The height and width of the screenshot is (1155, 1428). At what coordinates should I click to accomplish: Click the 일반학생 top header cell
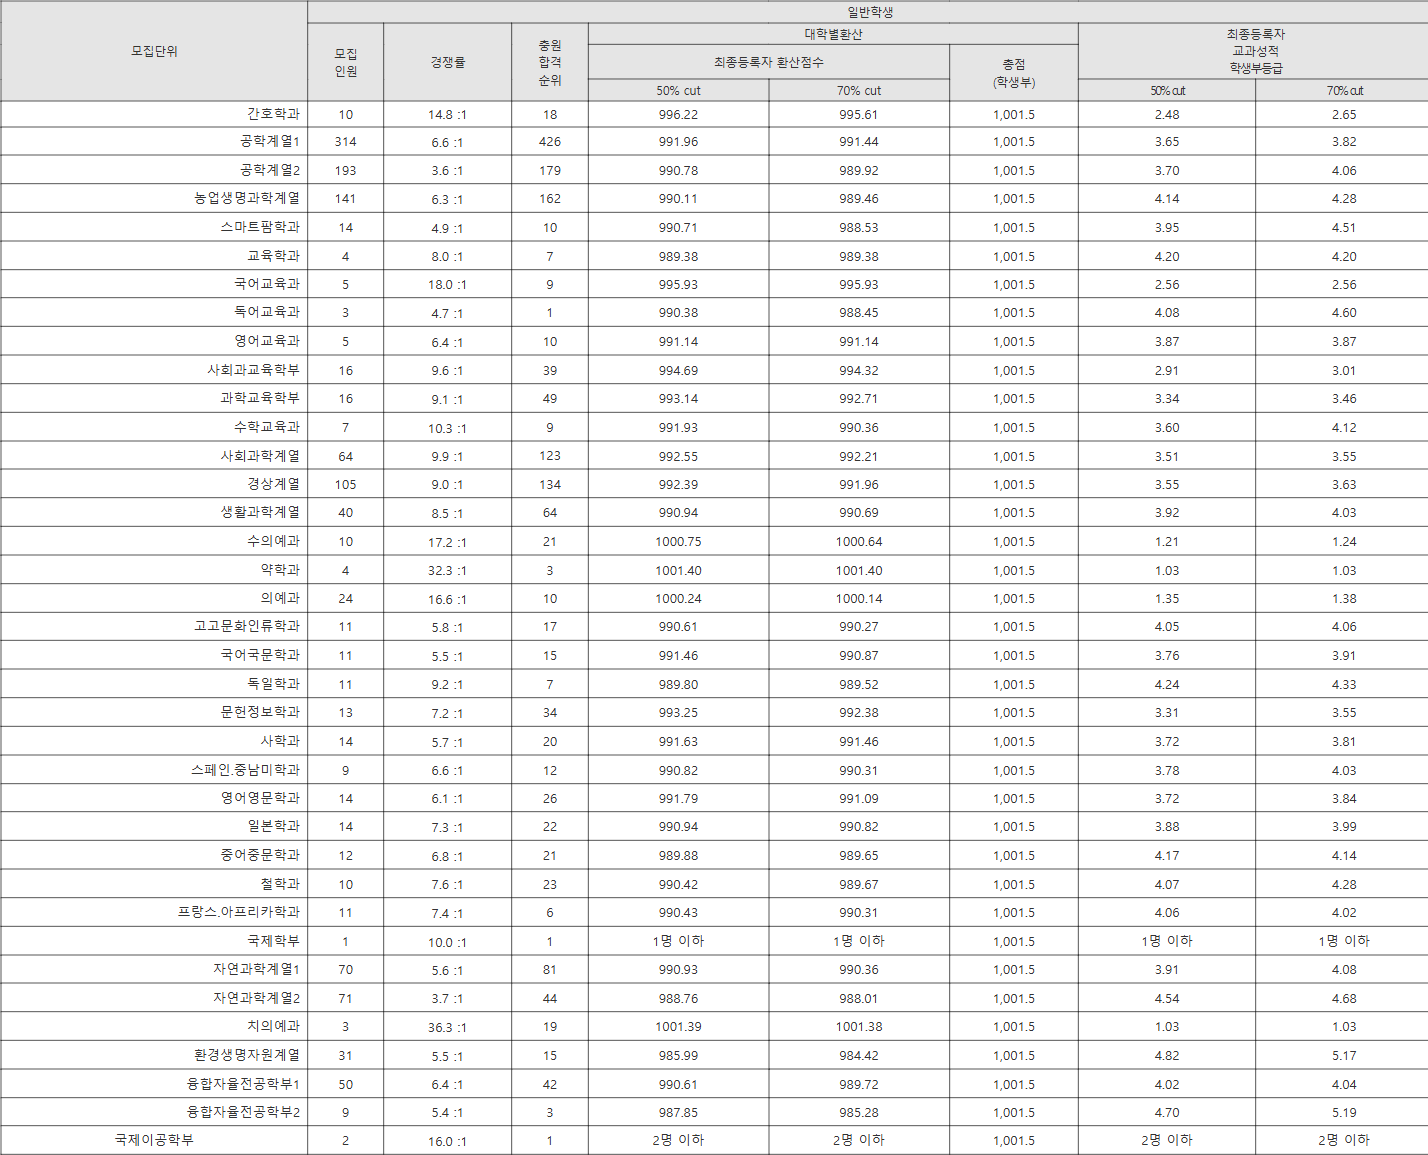click(869, 12)
